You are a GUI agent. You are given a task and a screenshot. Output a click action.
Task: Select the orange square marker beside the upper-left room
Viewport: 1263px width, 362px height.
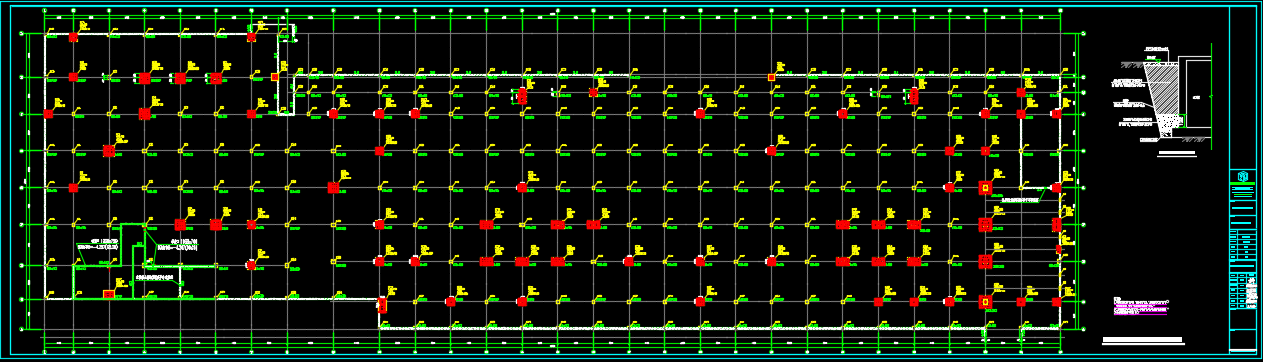(x=275, y=76)
